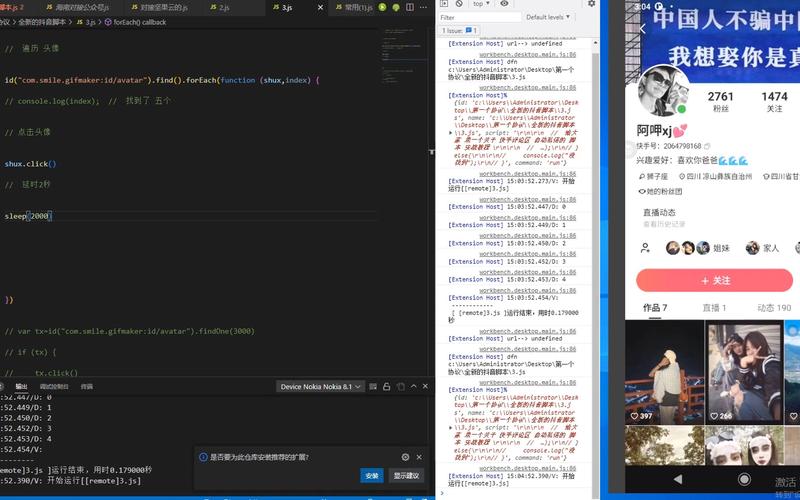Switch to the 作品 7 tab
The image size is (800, 500).
[x=655, y=308]
